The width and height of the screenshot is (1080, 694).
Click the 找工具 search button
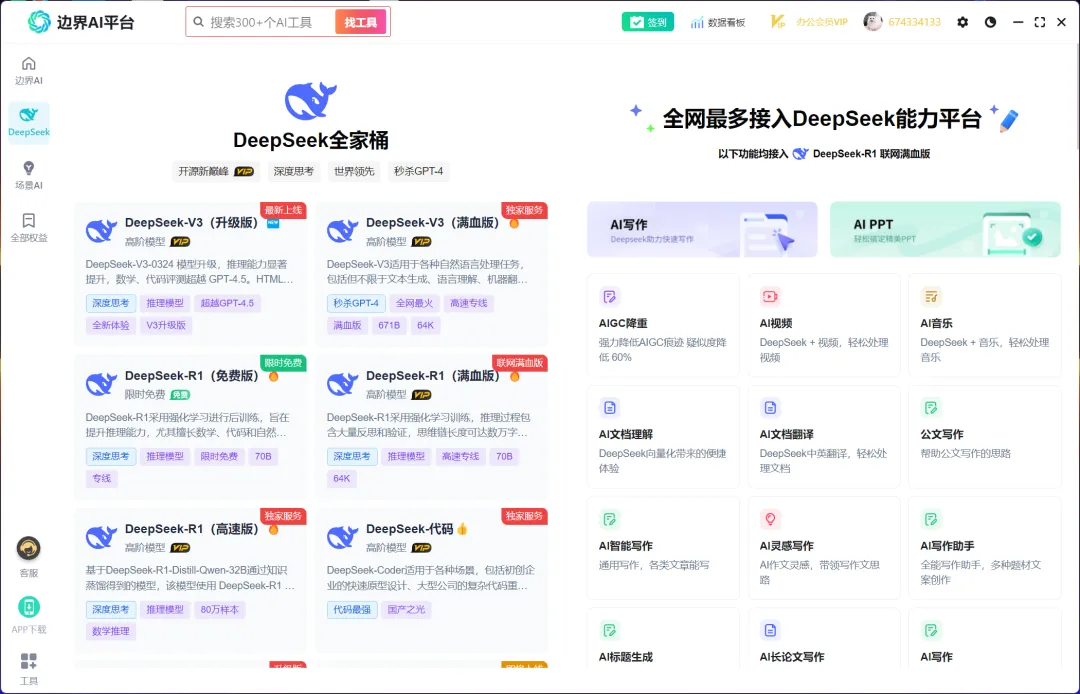click(x=361, y=22)
